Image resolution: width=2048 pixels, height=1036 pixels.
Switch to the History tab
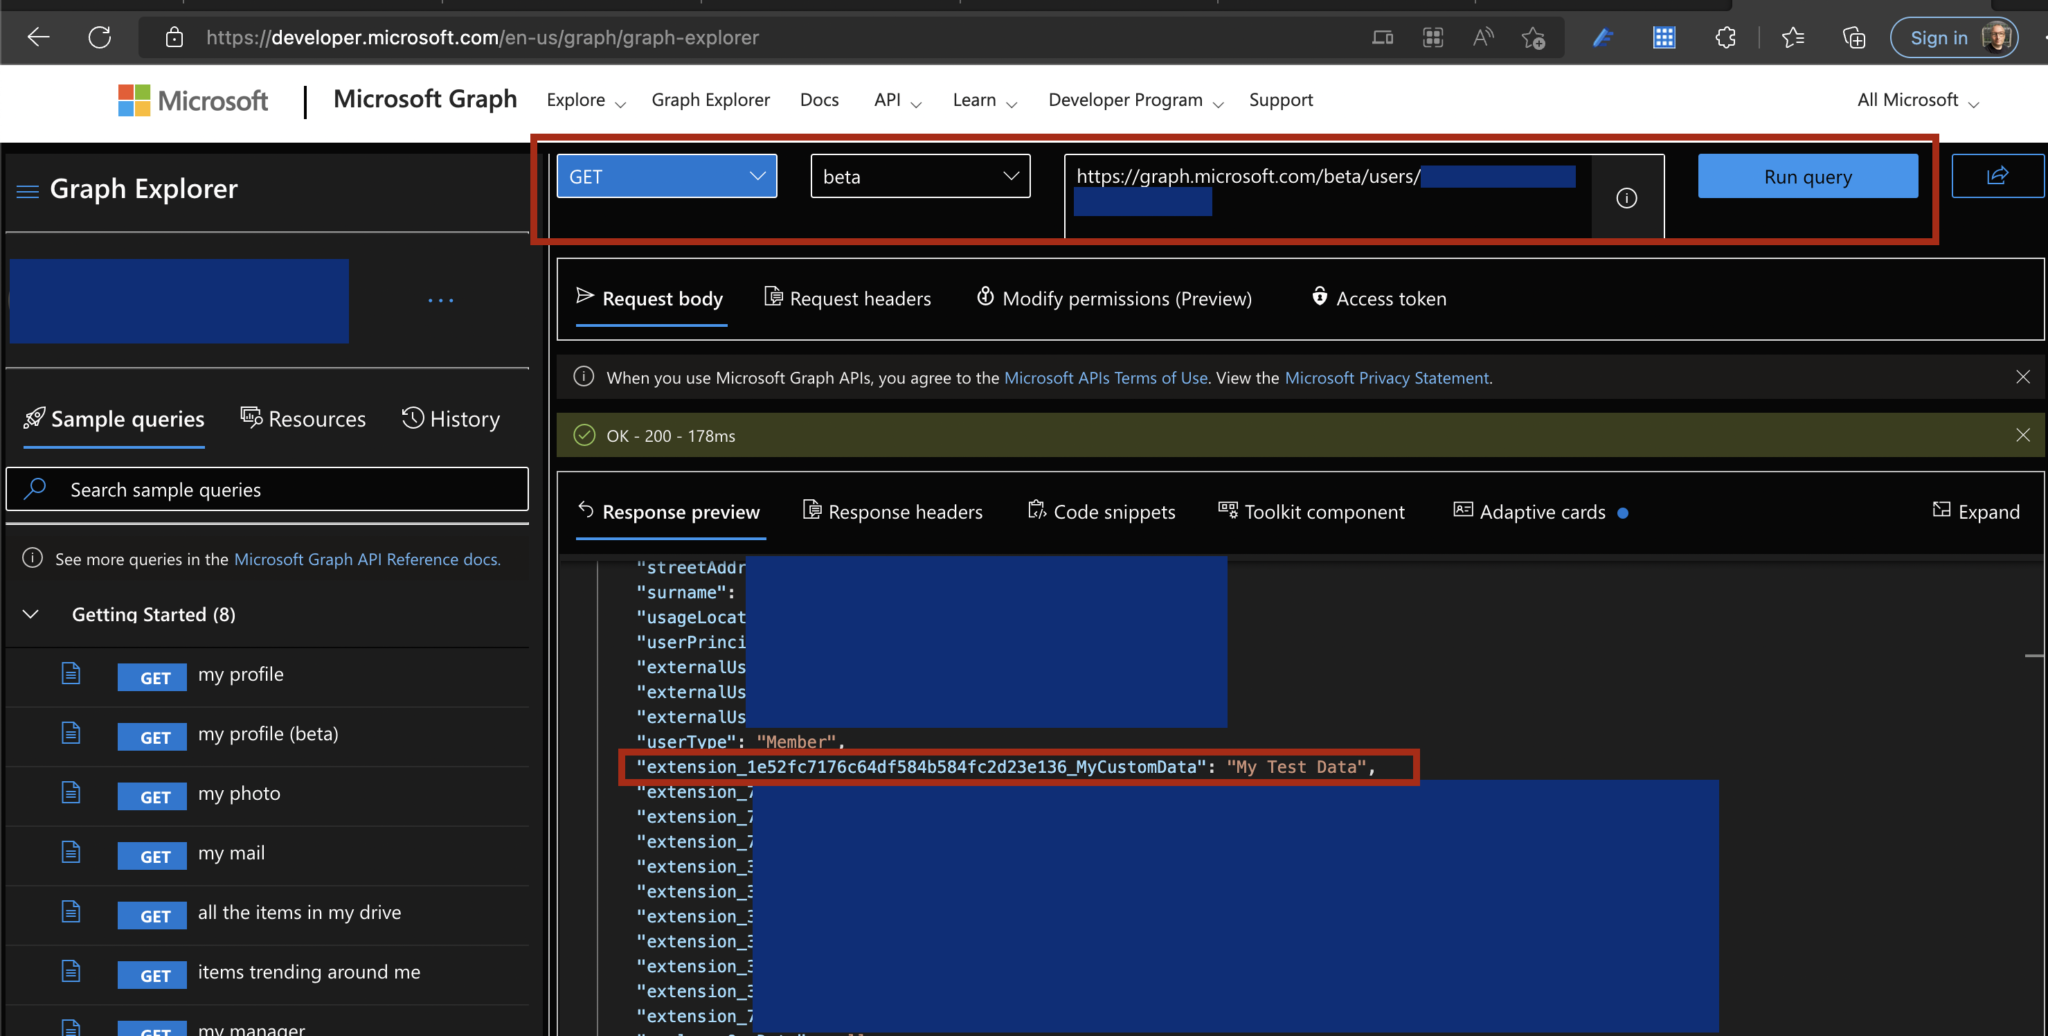pos(451,419)
